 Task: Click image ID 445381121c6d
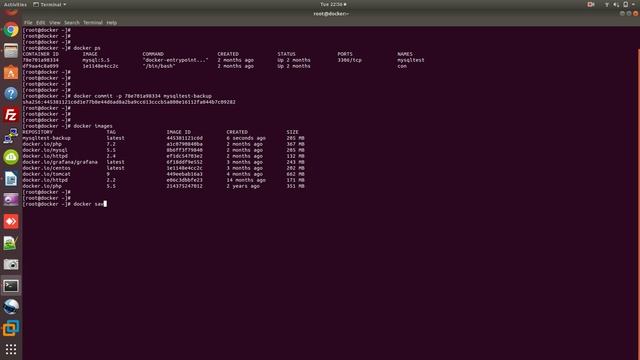pyautogui.click(x=184, y=138)
